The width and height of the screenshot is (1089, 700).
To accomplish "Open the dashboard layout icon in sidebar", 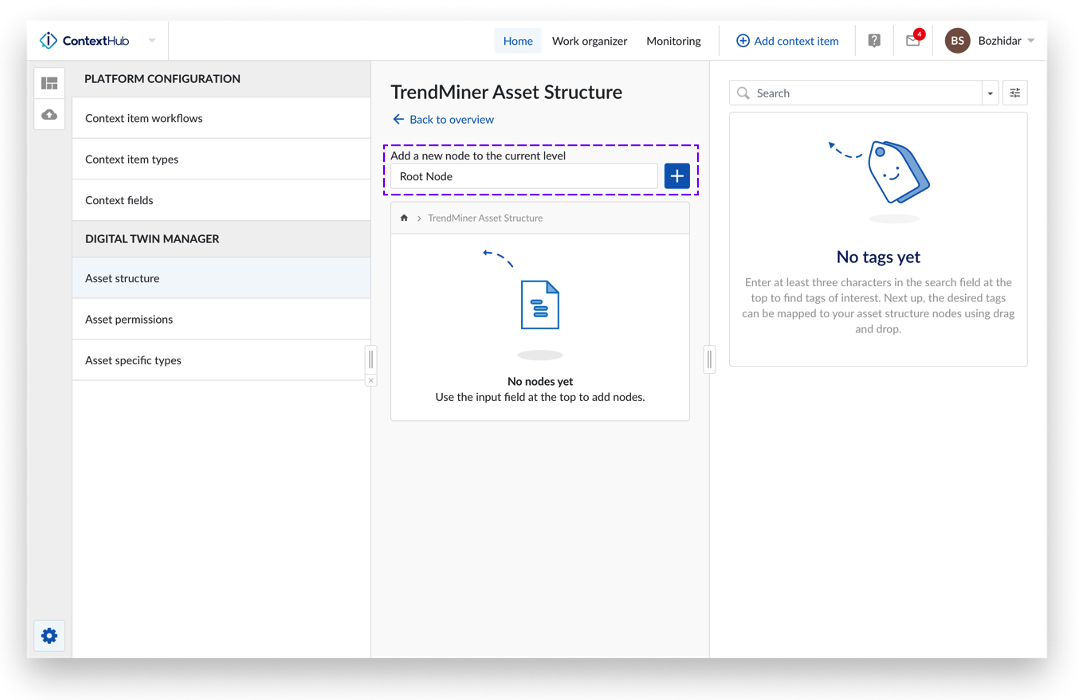I will click(x=49, y=83).
